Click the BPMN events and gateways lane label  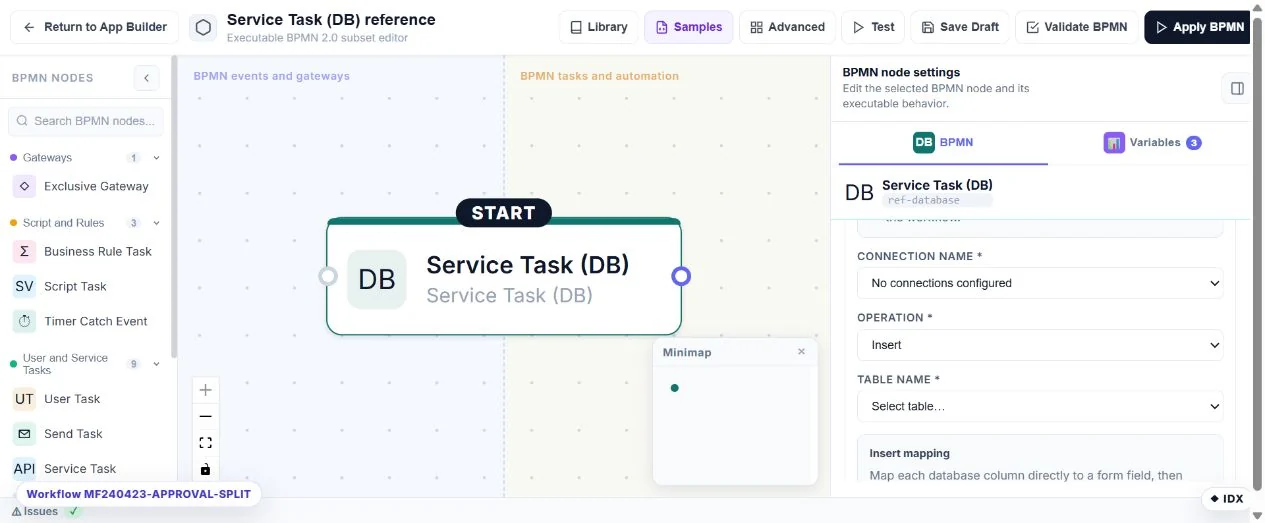(272, 76)
